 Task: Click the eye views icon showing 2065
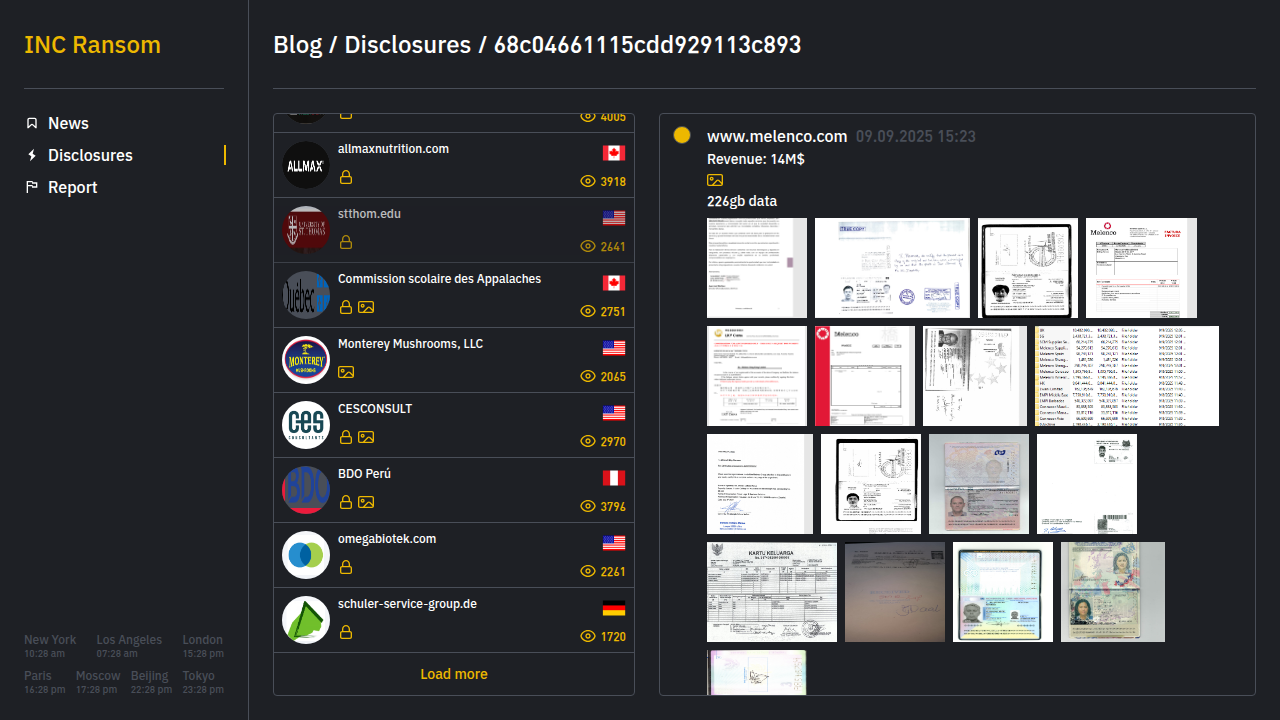(588, 376)
